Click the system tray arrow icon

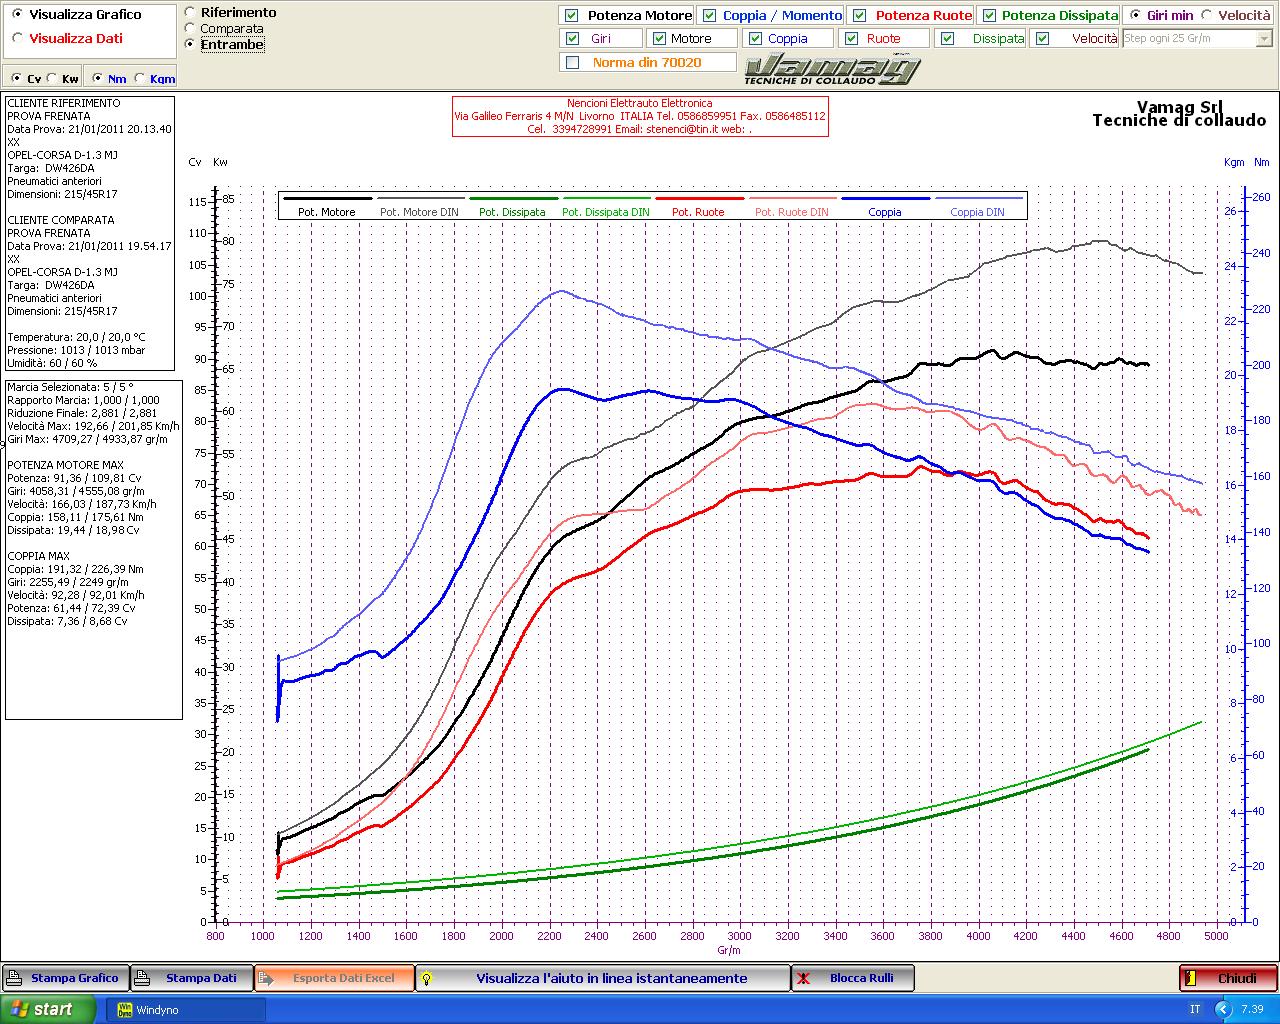pos(1223,1009)
